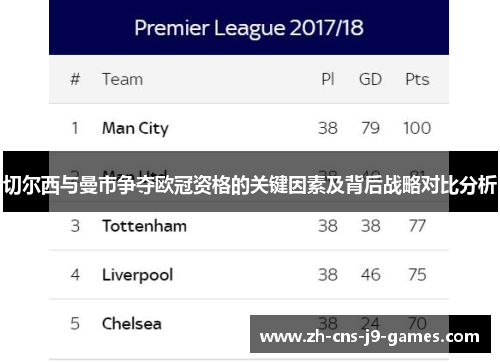Image resolution: width=500 pixels, height=362 pixels.
Task: Select the Chelsea team name
Action: 132,324
